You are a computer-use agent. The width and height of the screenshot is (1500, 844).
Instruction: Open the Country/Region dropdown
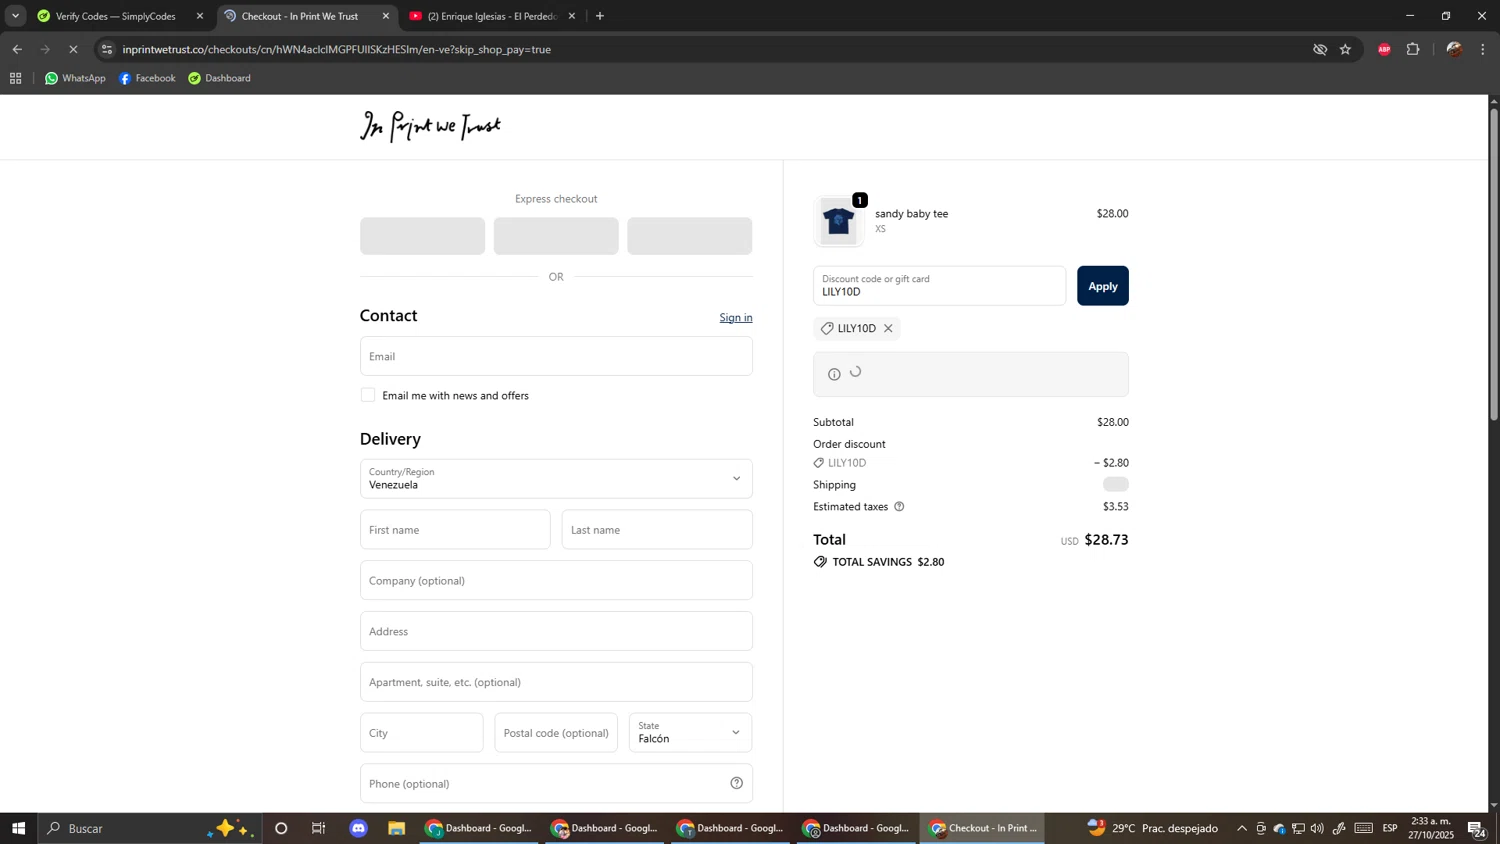(x=556, y=478)
